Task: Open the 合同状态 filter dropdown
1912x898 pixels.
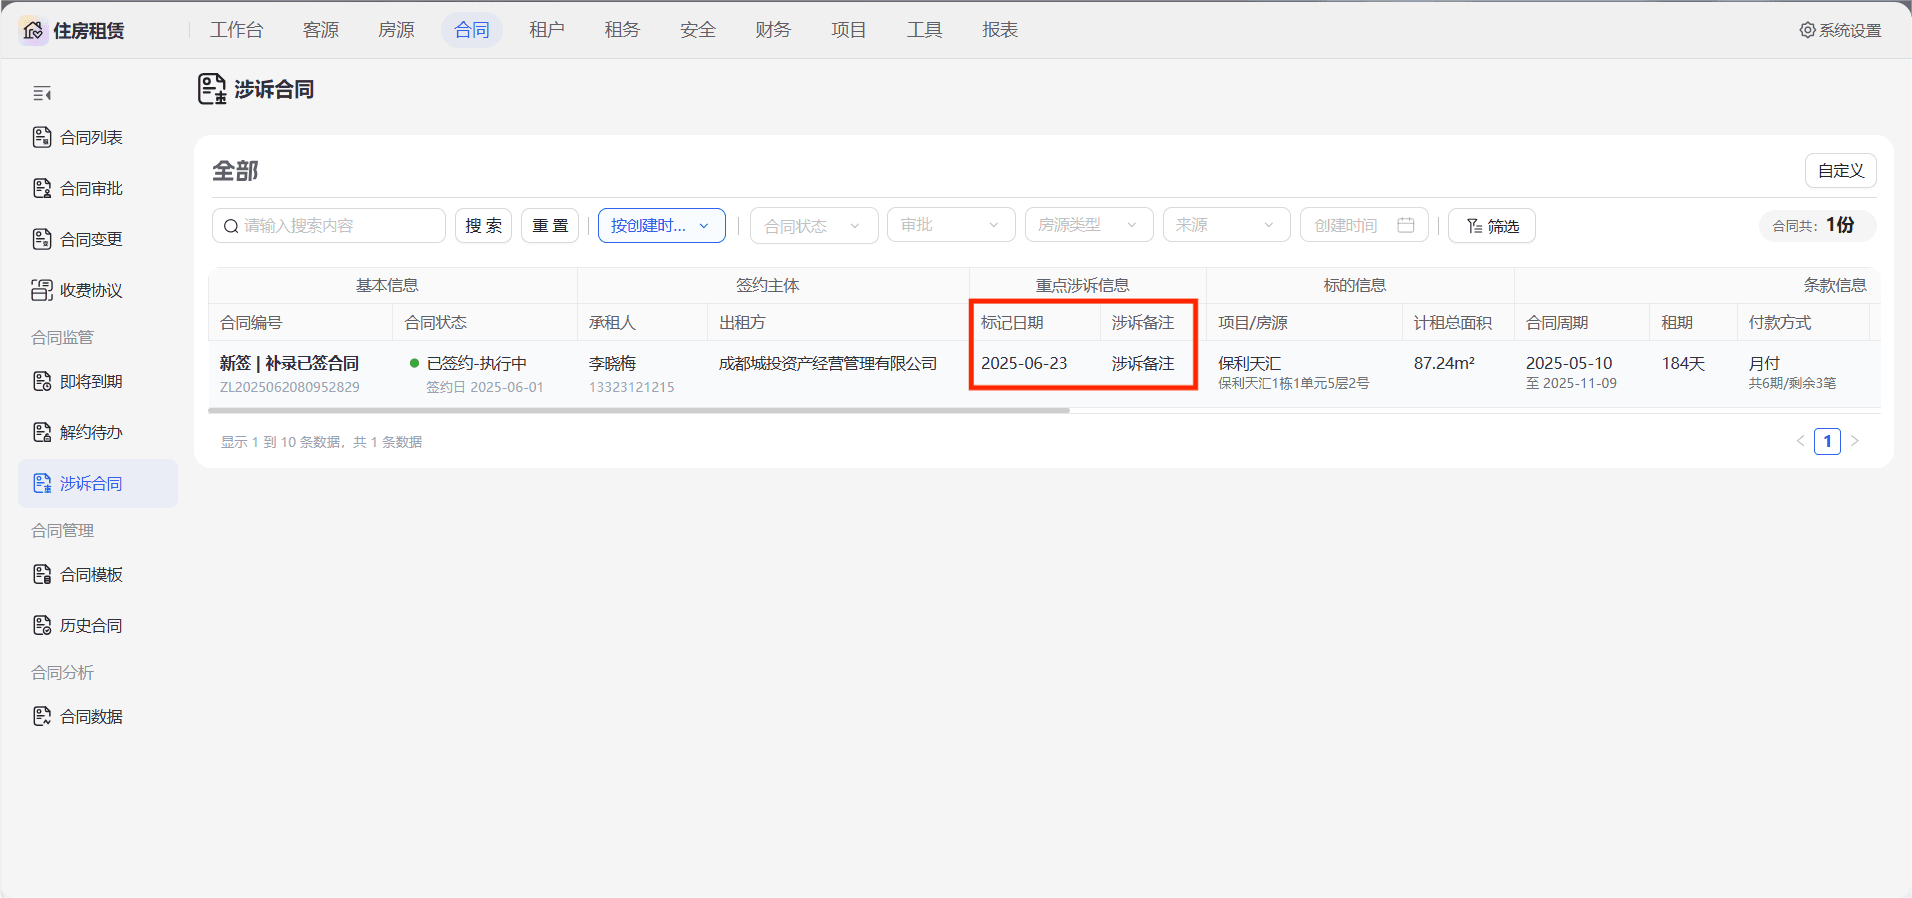Action: pos(814,226)
